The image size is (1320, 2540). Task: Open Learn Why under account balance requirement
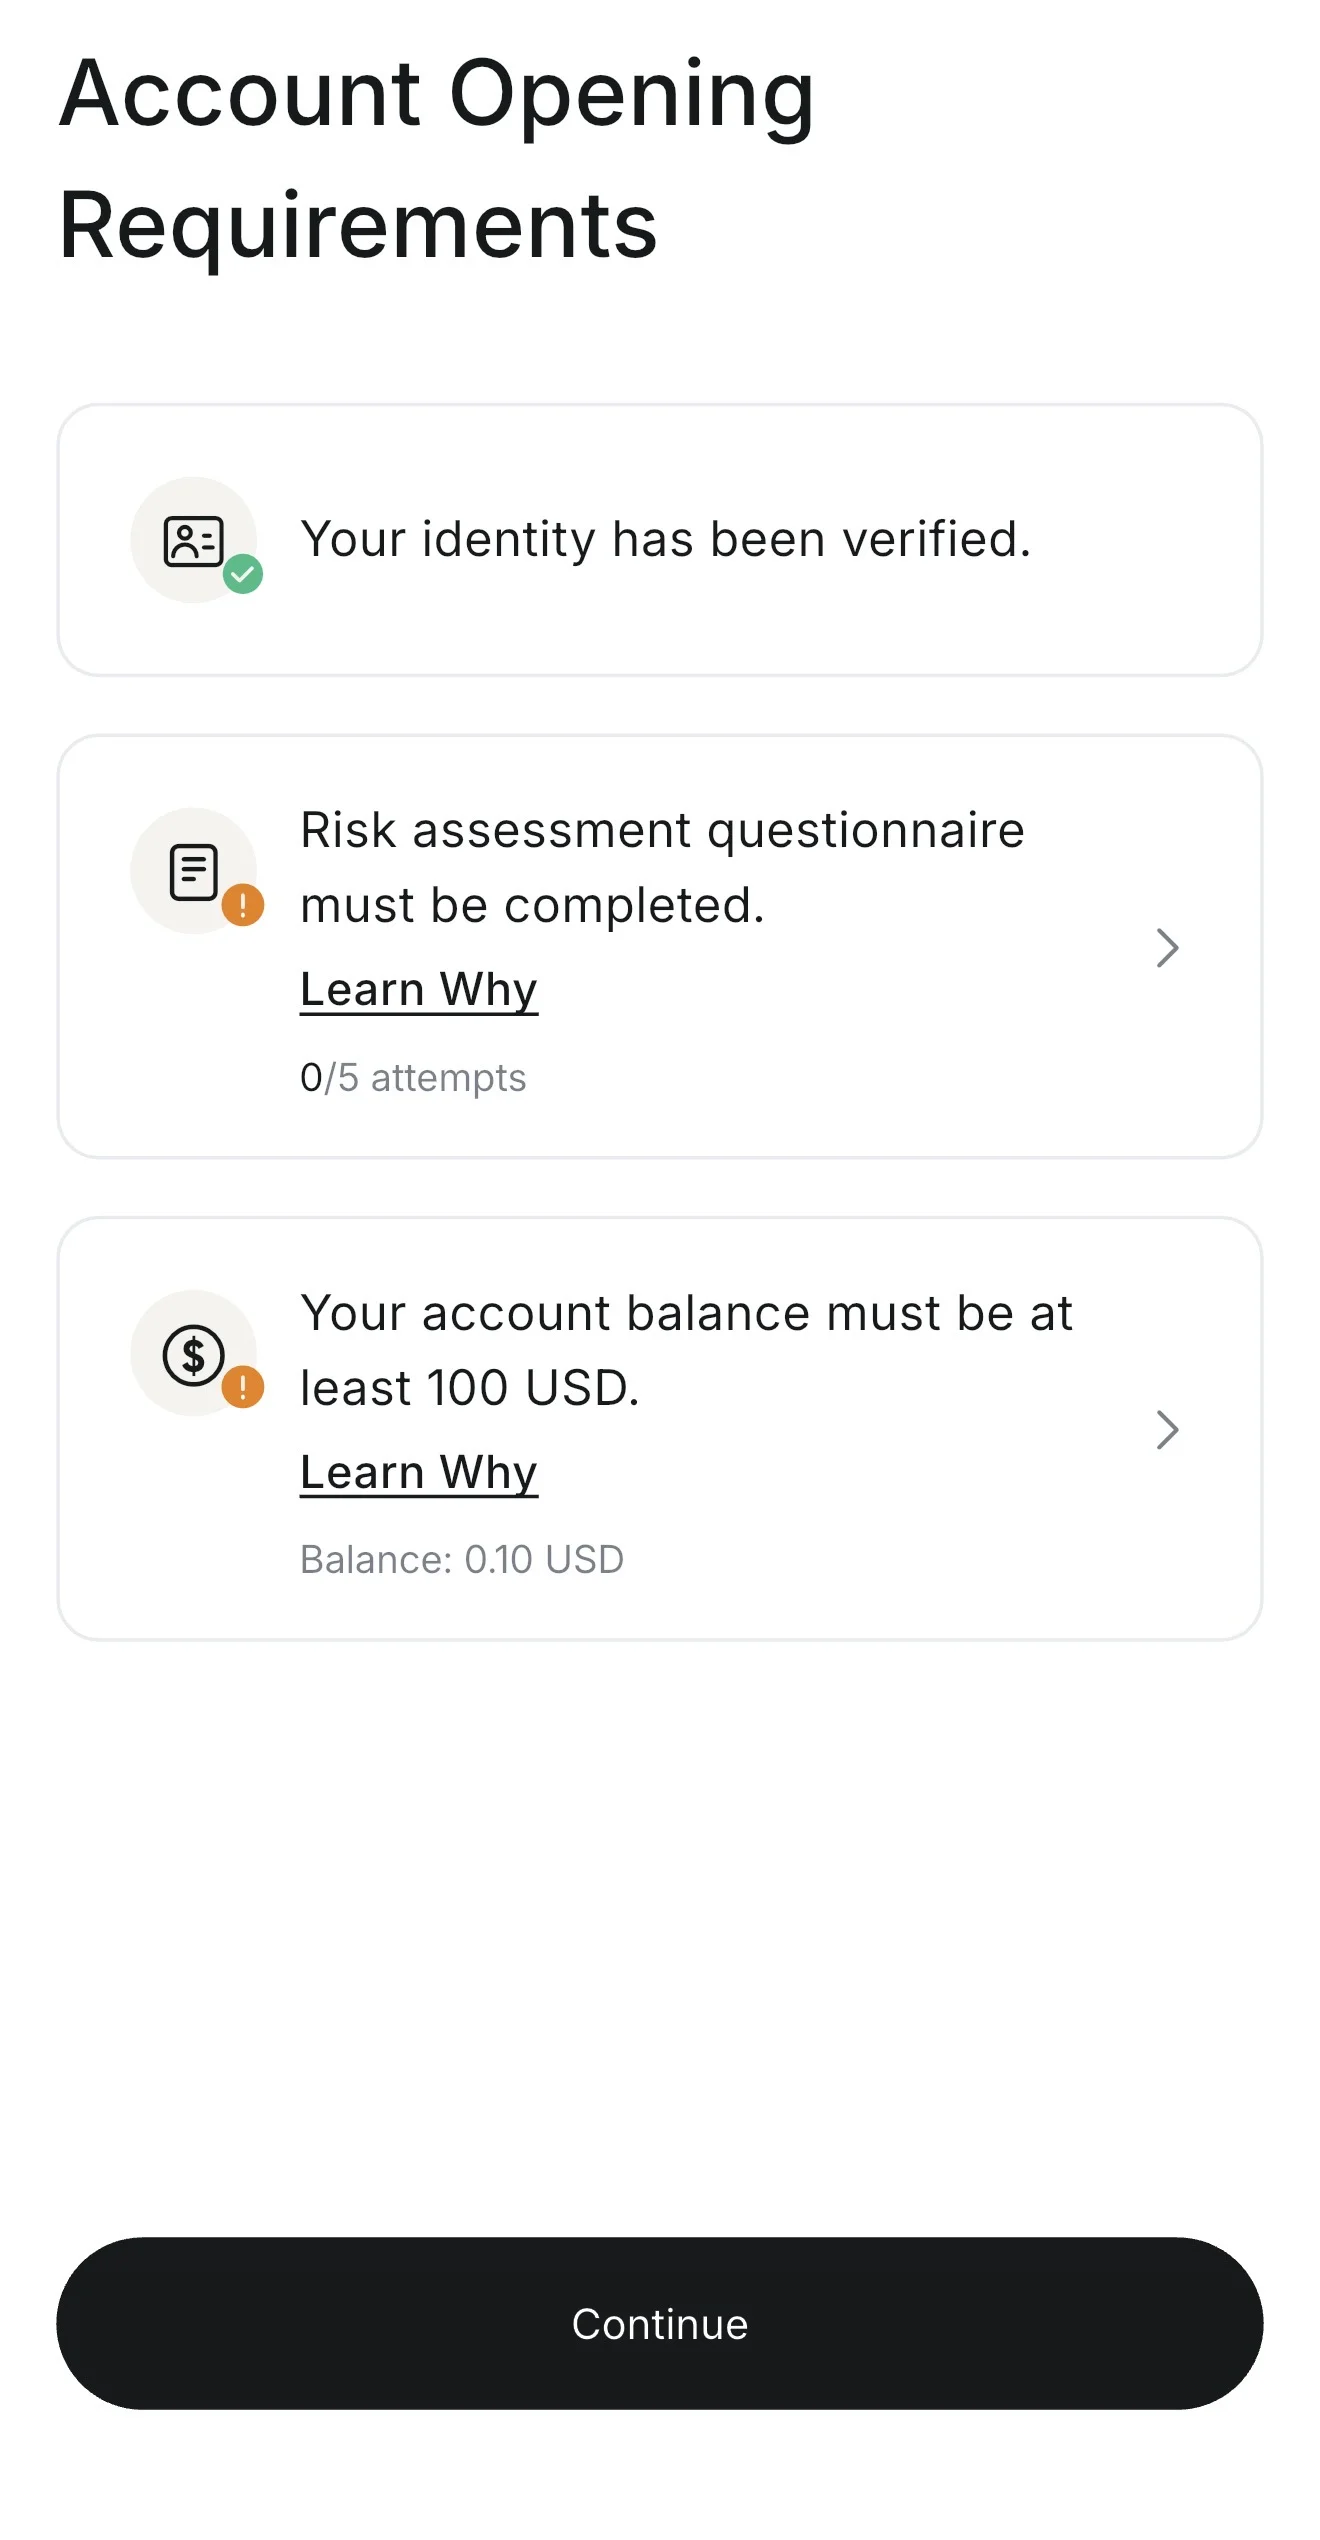pyautogui.click(x=419, y=1472)
